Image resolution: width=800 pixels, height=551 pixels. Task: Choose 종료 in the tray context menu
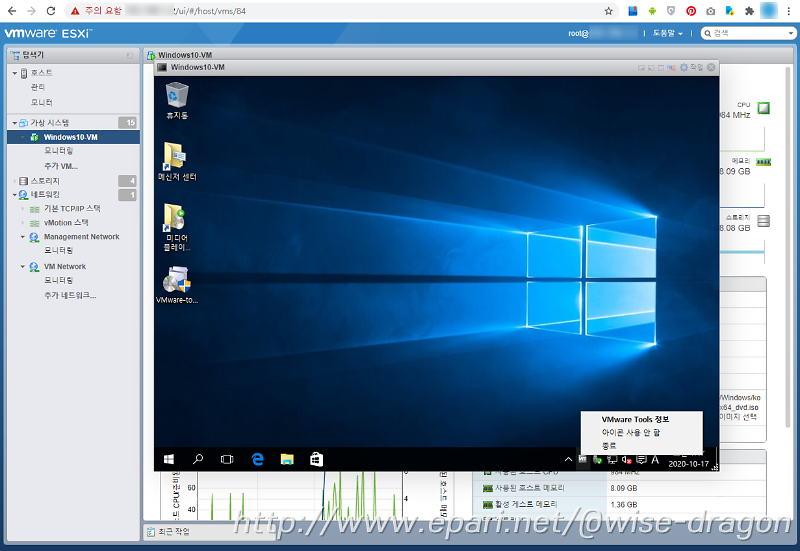[x=609, y=445]
